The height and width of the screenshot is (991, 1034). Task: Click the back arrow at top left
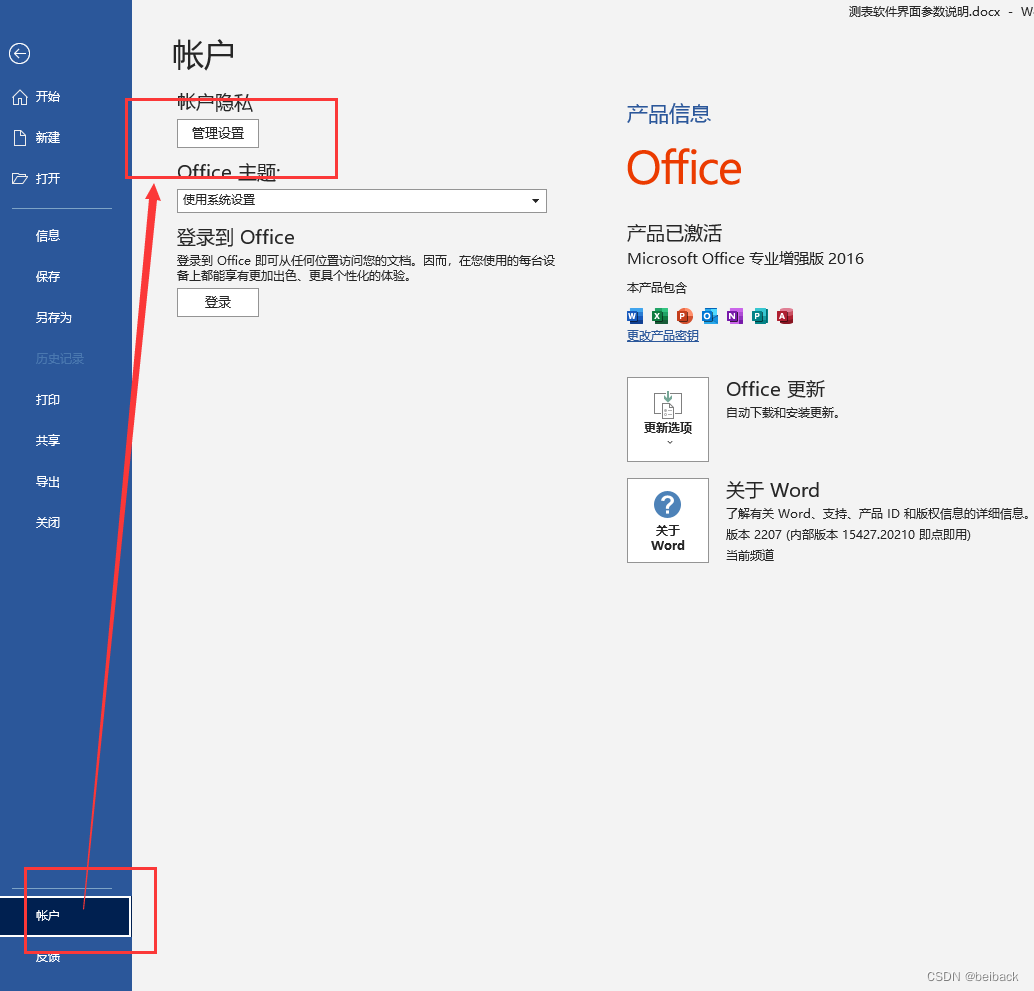point(19,54)
